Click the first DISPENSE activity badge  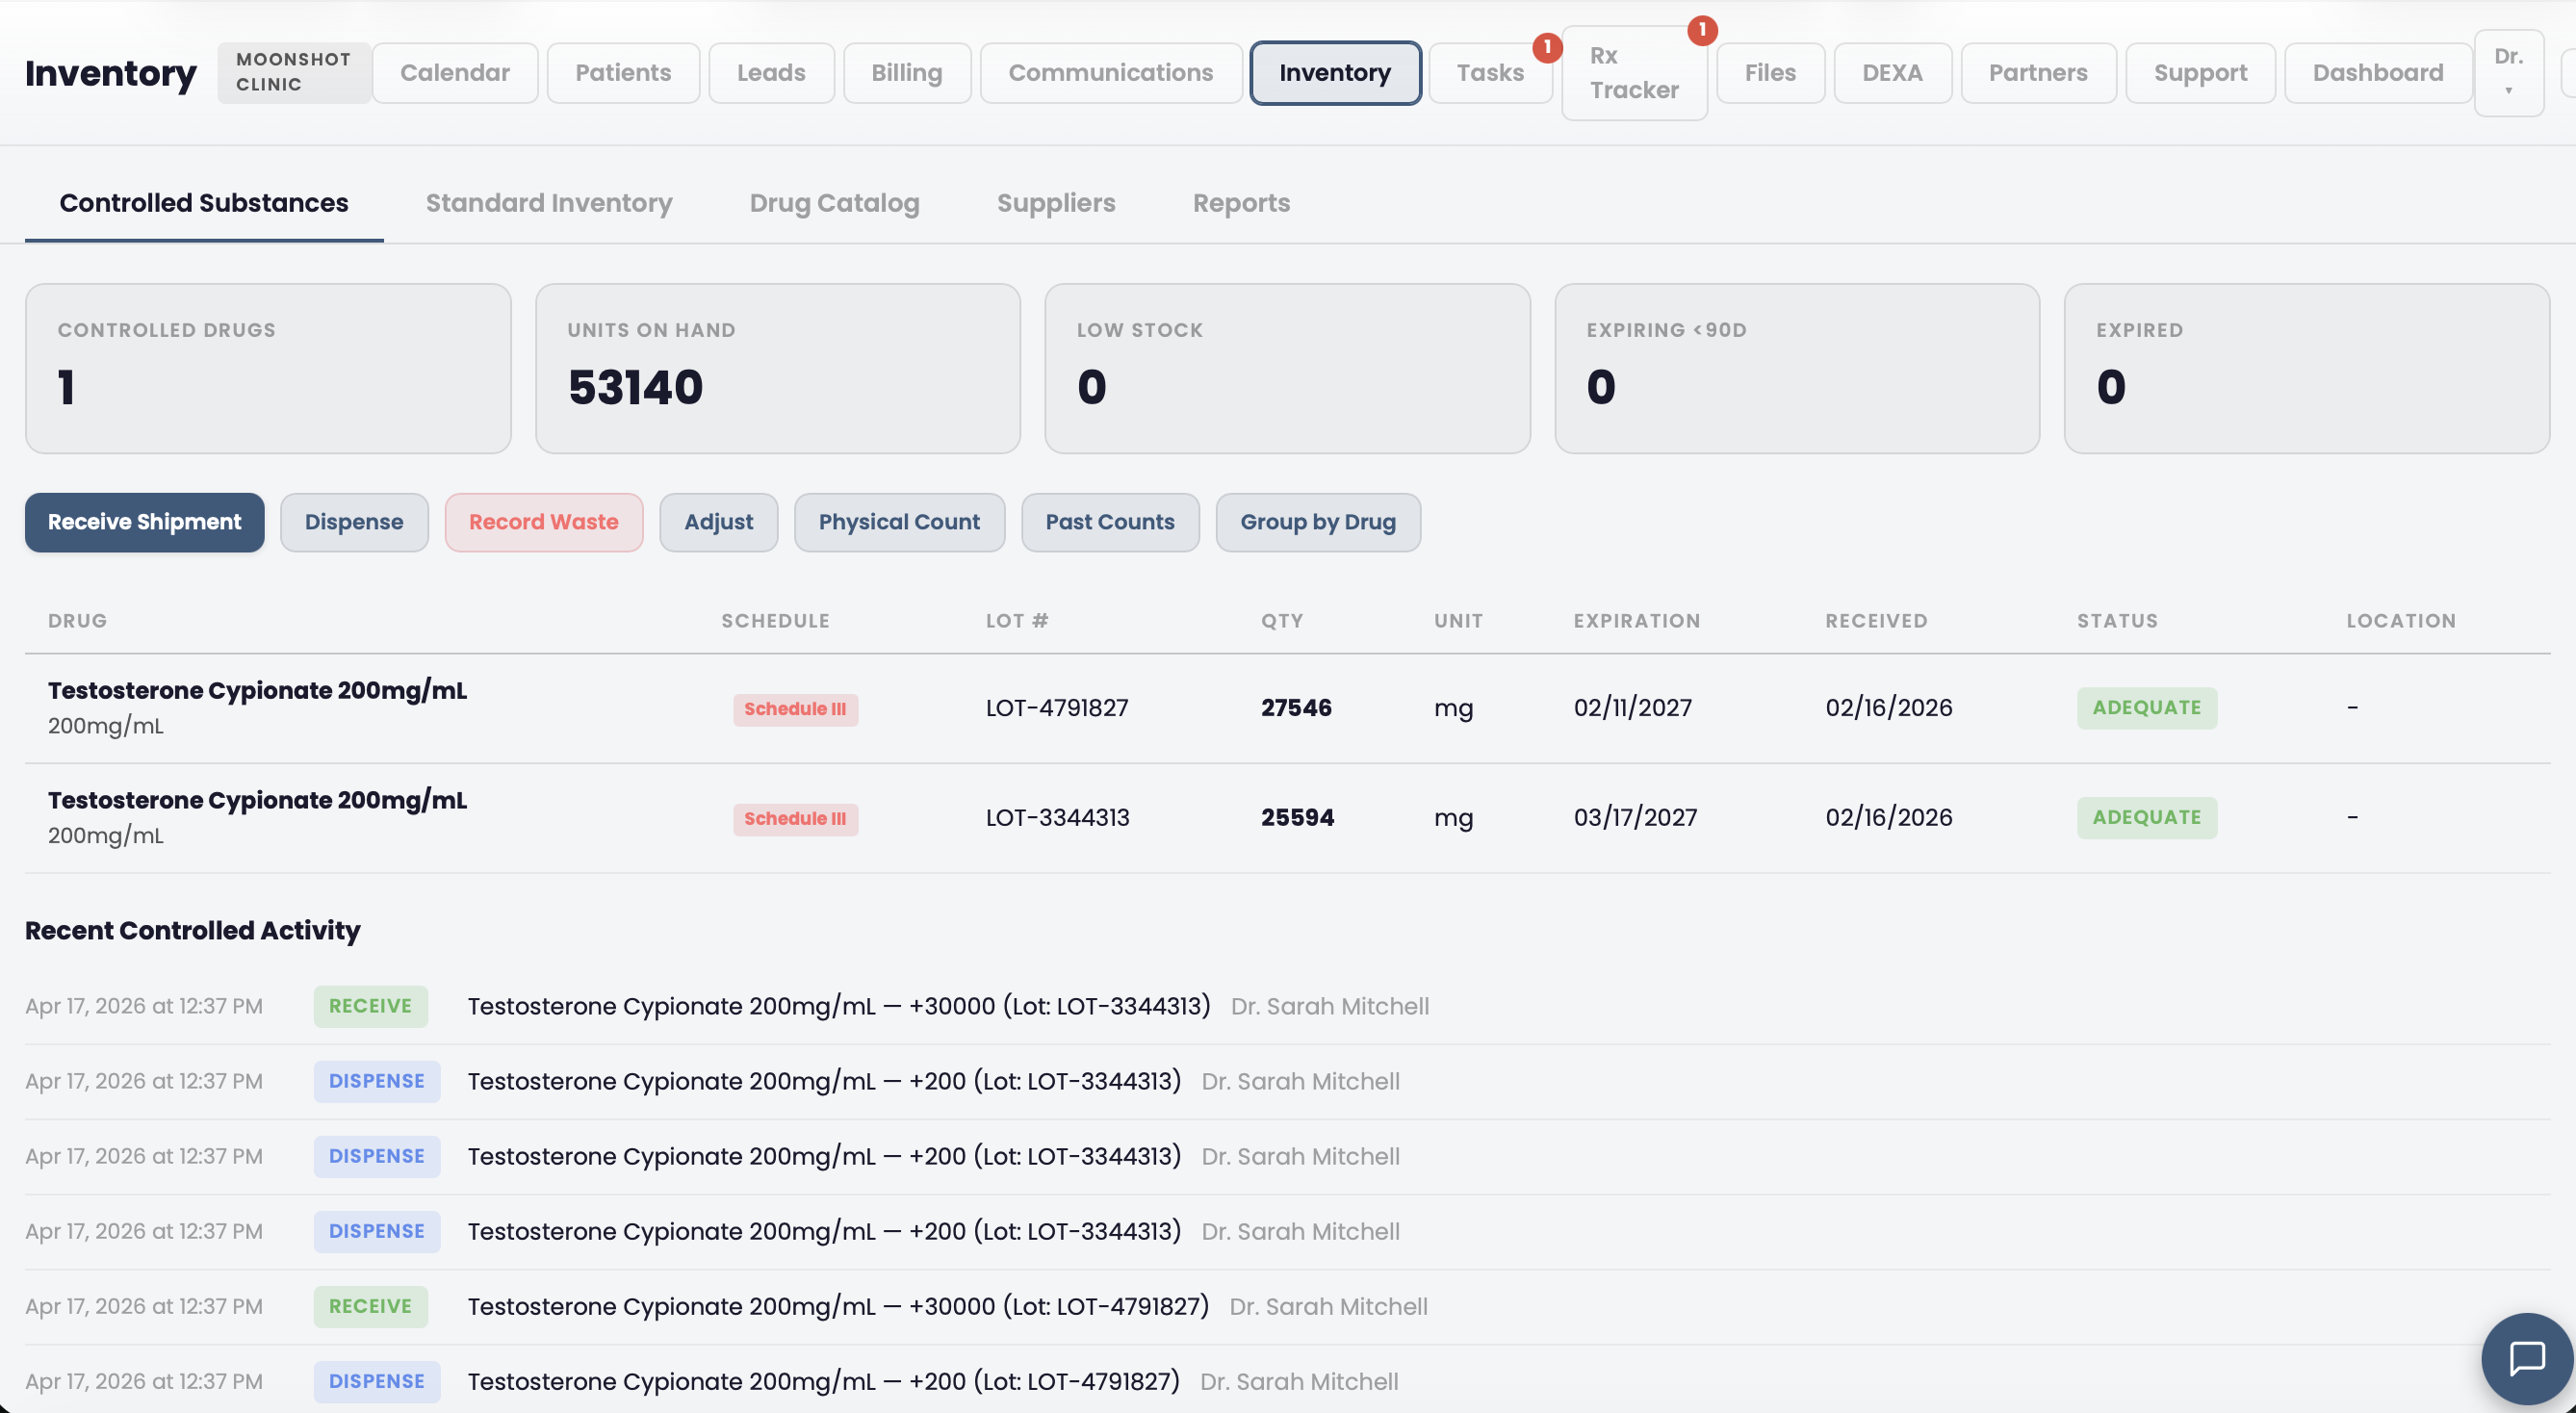click(x=376, y=1081)
